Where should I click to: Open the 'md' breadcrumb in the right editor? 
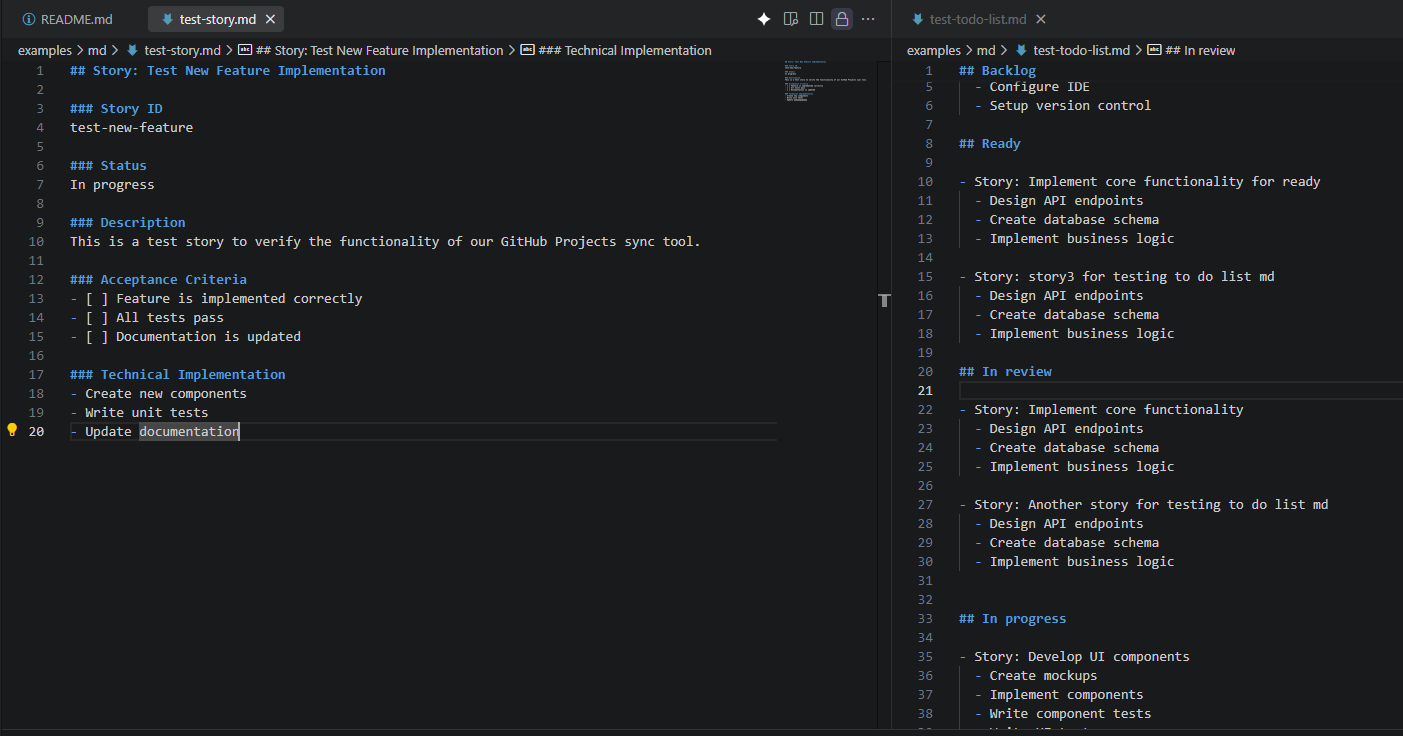point(986,50)
